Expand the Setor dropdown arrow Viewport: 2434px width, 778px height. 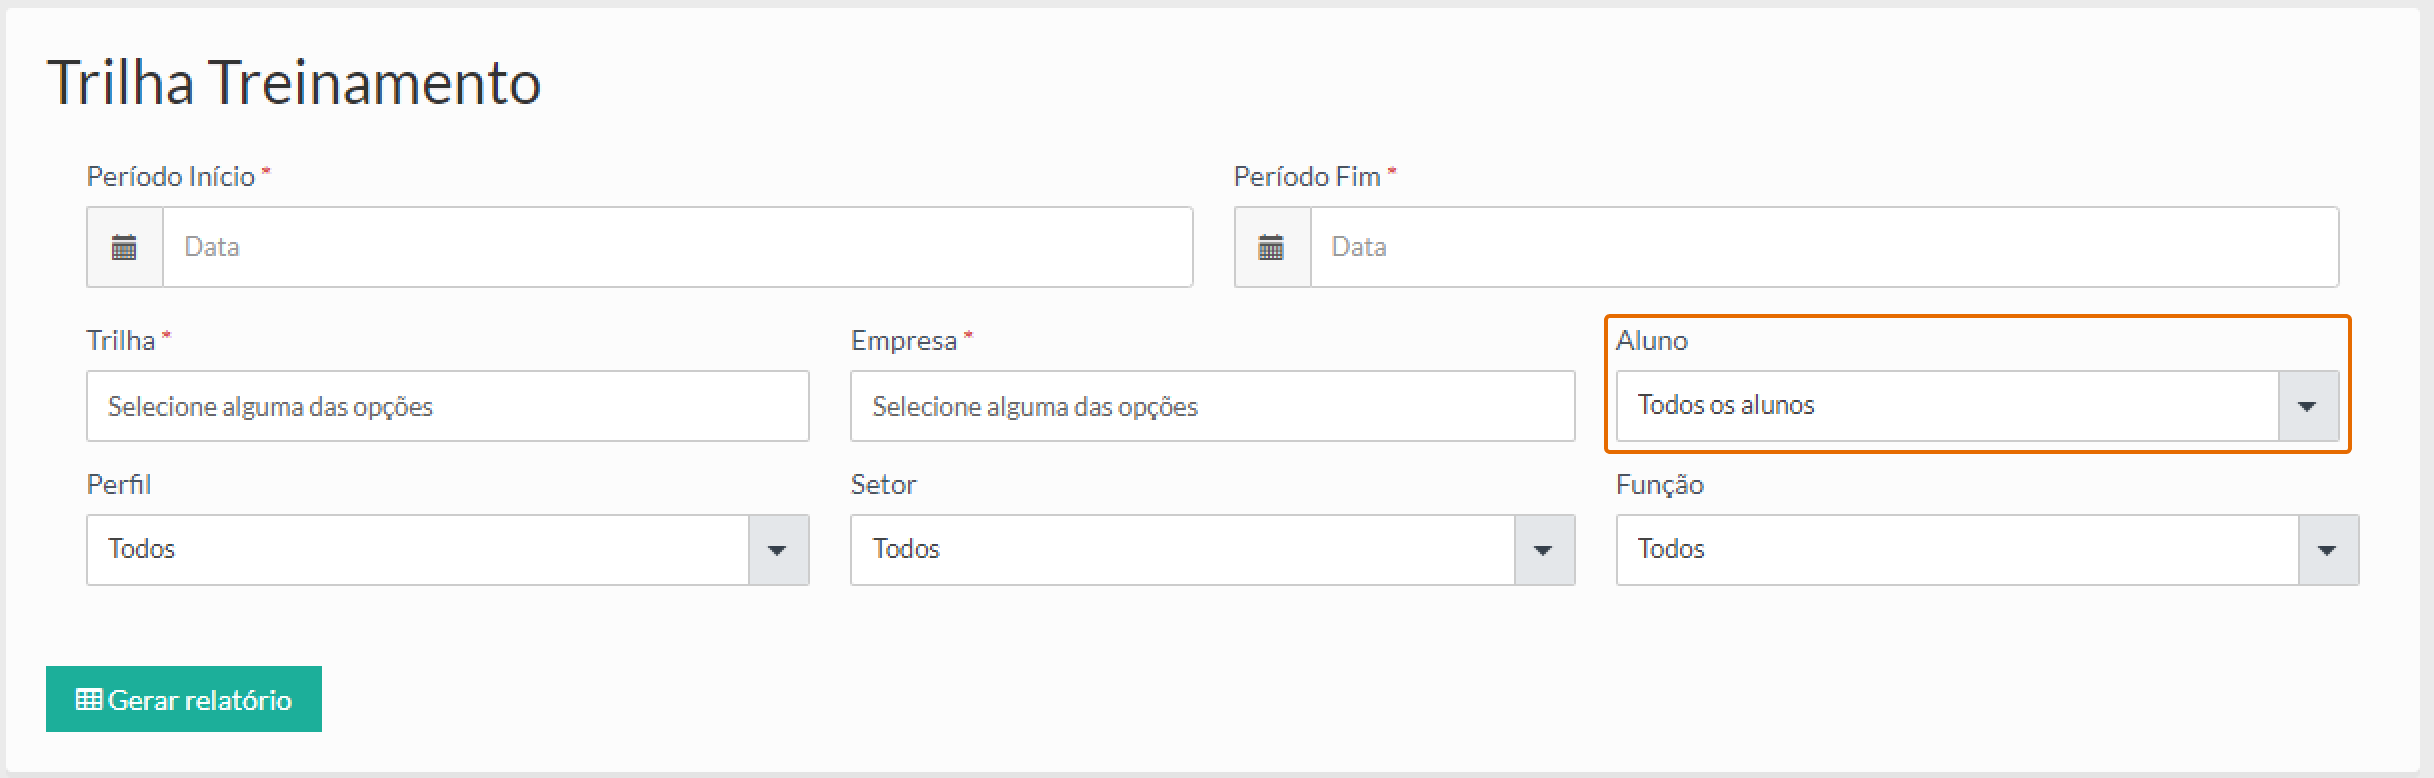pyautogui.click(x=1543, y=550)
